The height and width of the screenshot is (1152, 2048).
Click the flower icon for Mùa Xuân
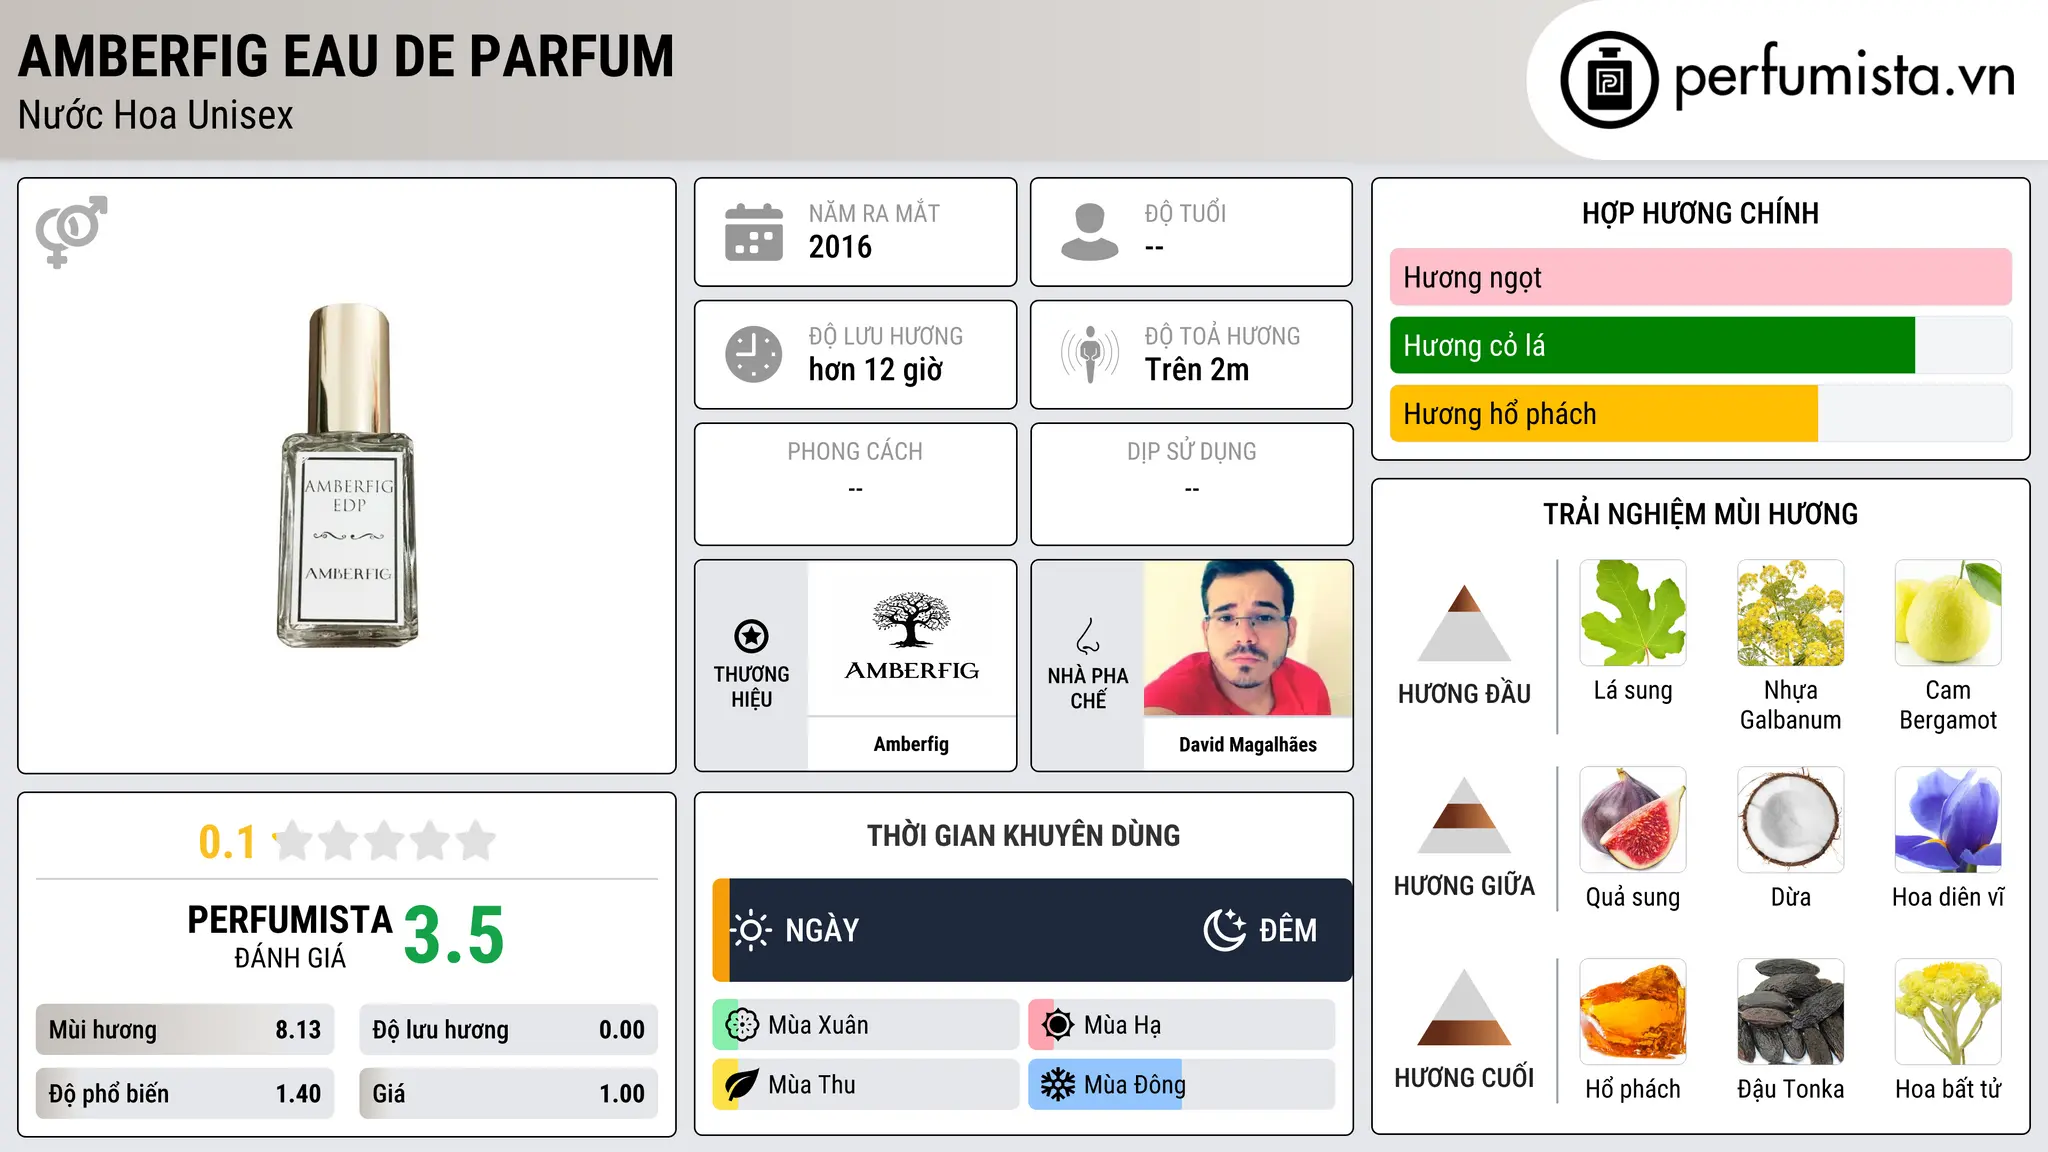[x=742, y=1025]
